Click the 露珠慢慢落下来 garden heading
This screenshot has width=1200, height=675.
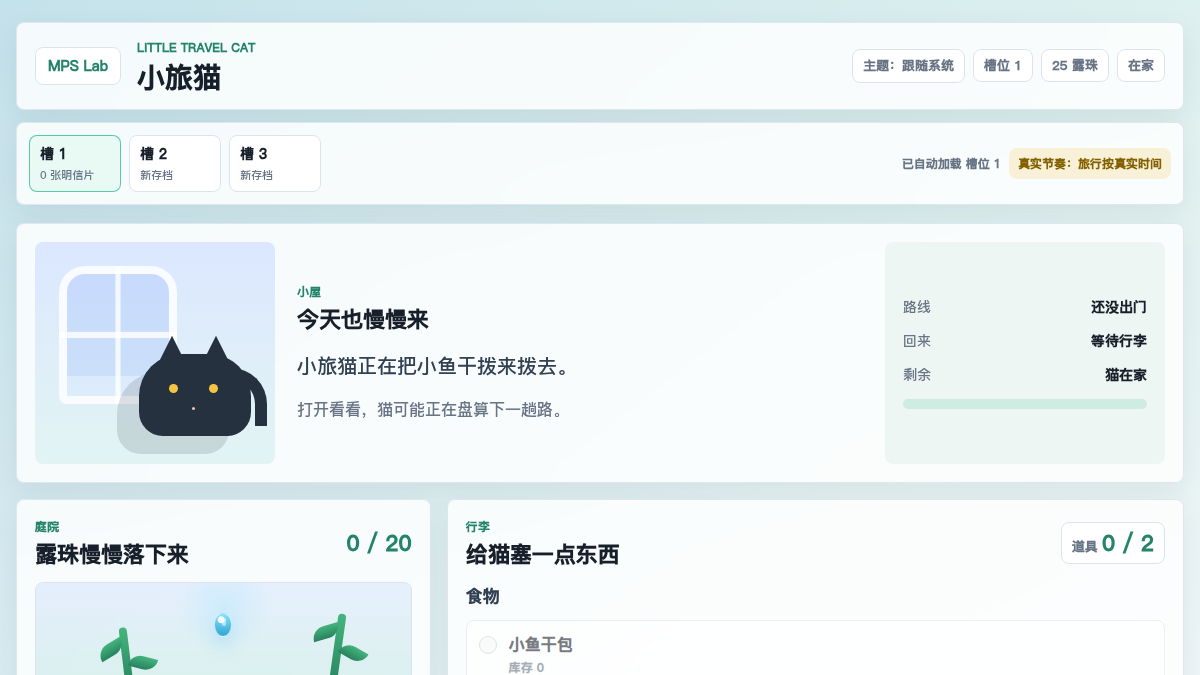pyautogui.click(x=112, y=554)
